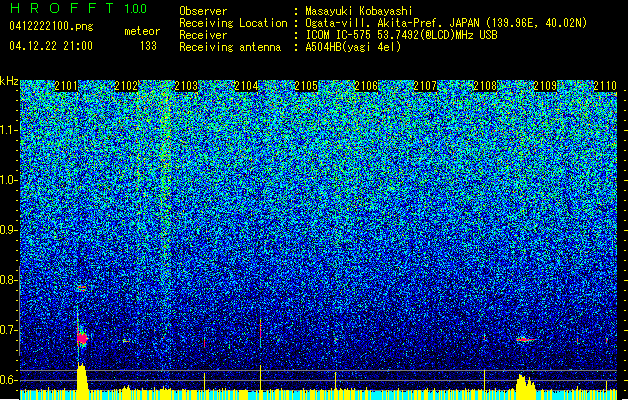
Task: Click the 'Observer' field label
Action: [203, 11]
